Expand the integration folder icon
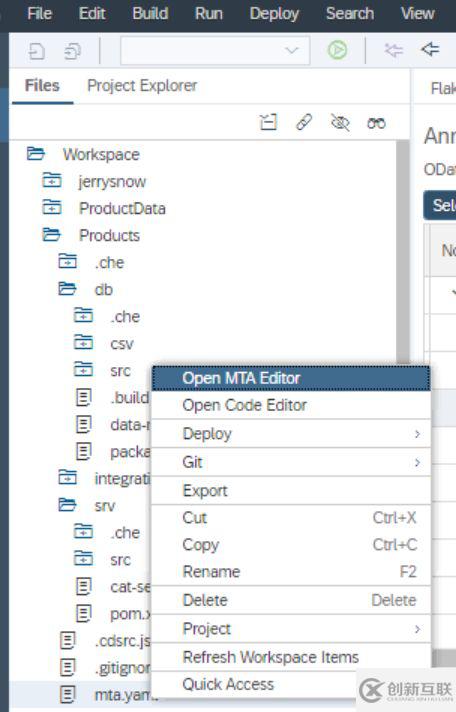Screen dimensions: 456x712 68,478
